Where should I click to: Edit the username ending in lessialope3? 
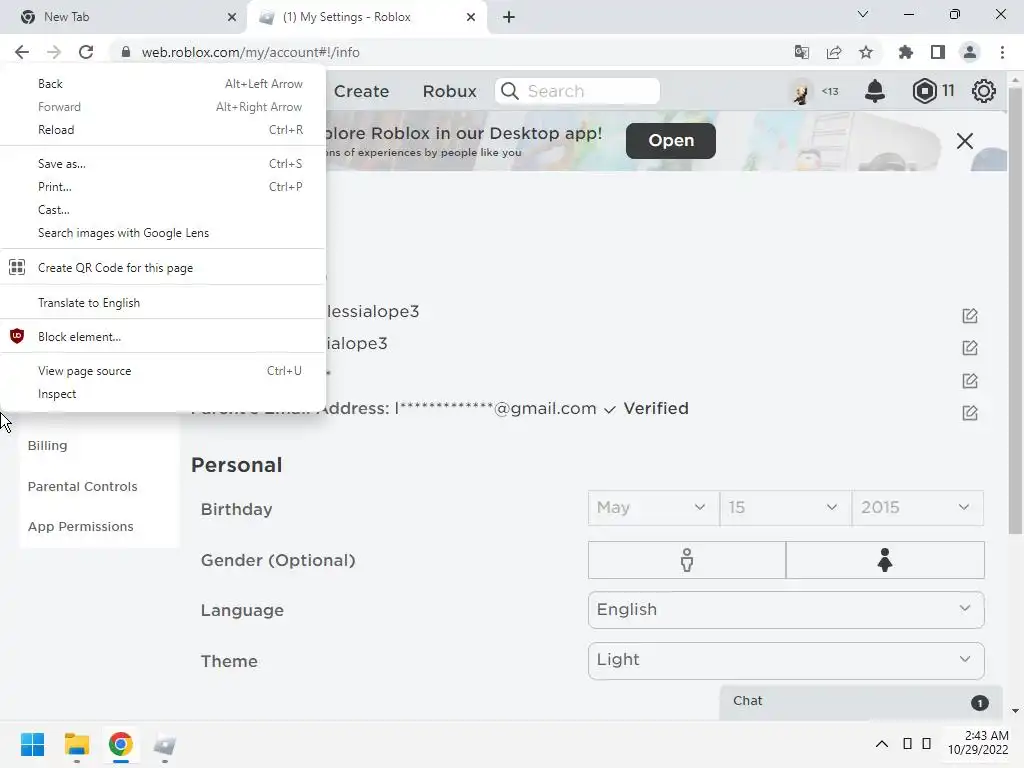click(x=970, y=316)
